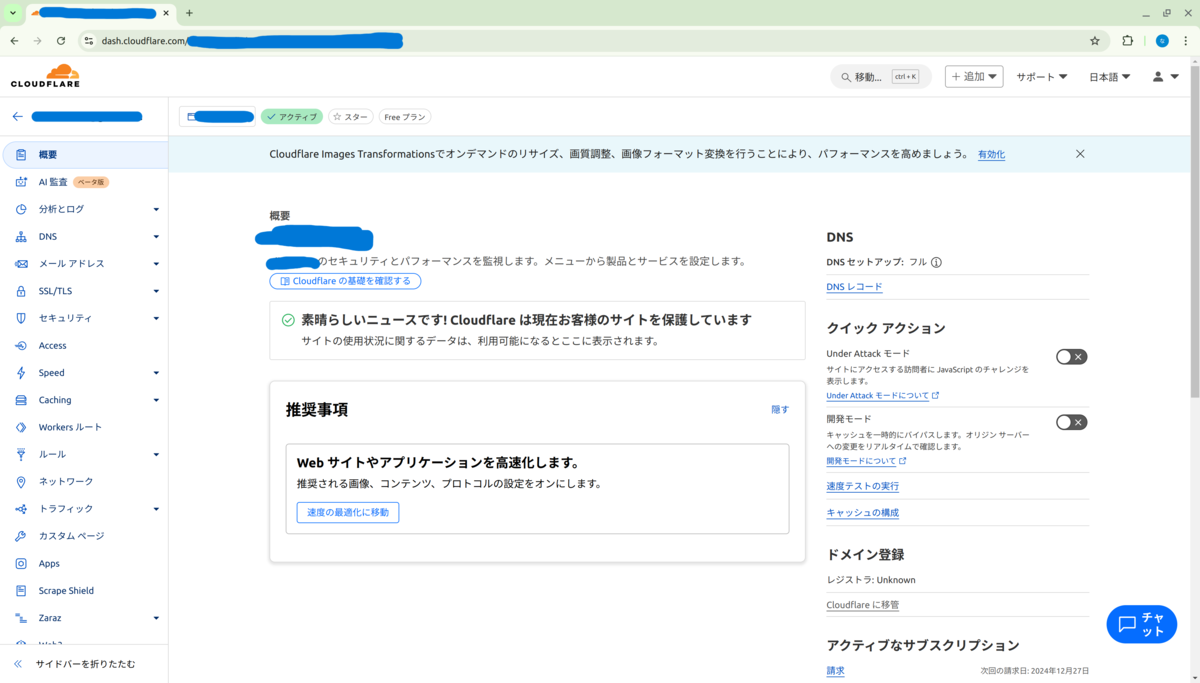This screenshot has height=683, width=1200.
Task: Click the DNS network icon in sidebar
Action: (21, 237)
